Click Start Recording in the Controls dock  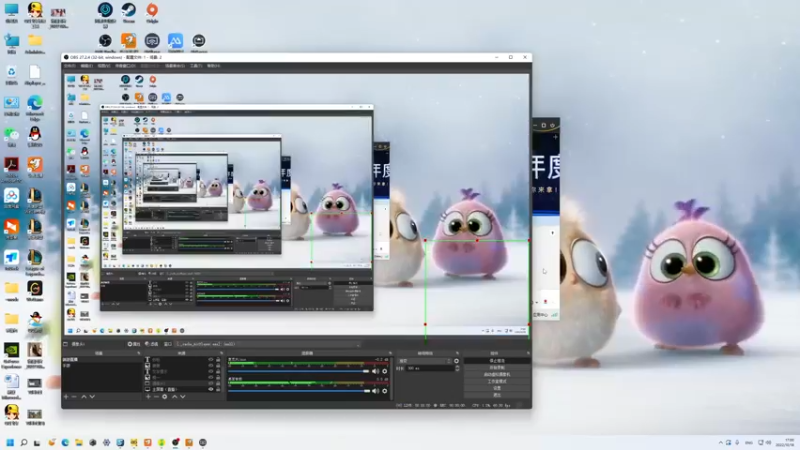497,367
